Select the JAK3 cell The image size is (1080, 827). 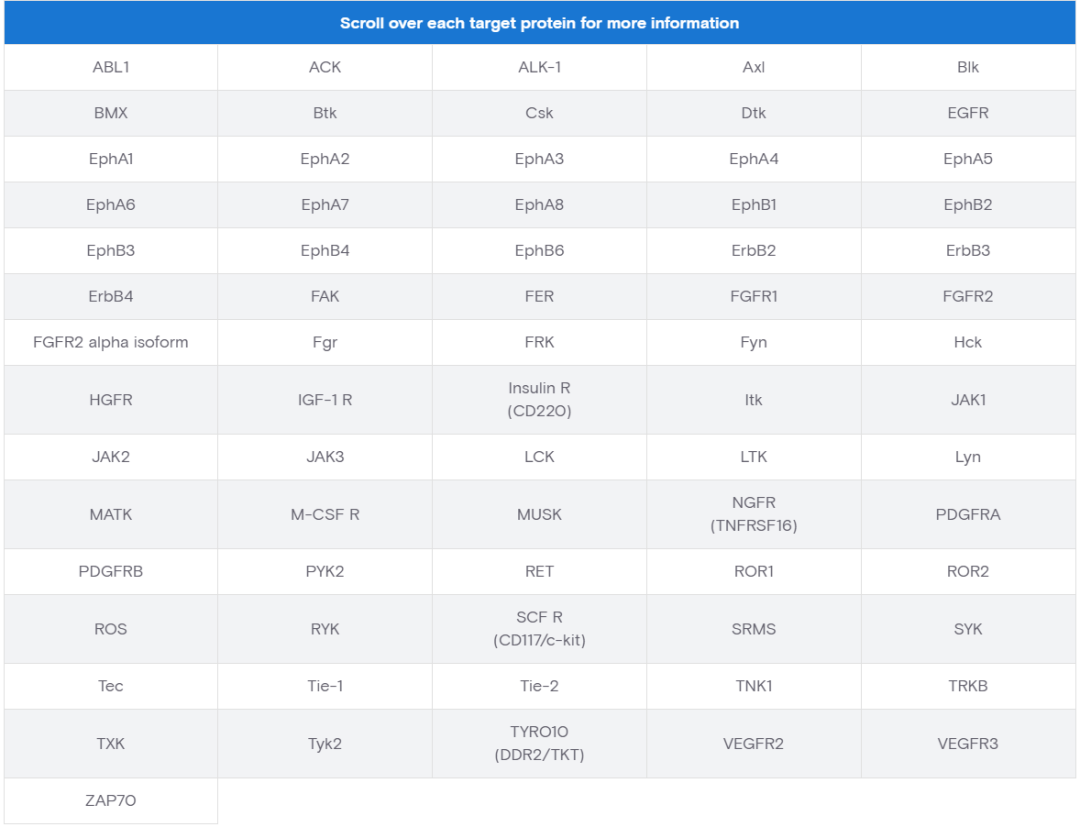click(x=325, y=457)
